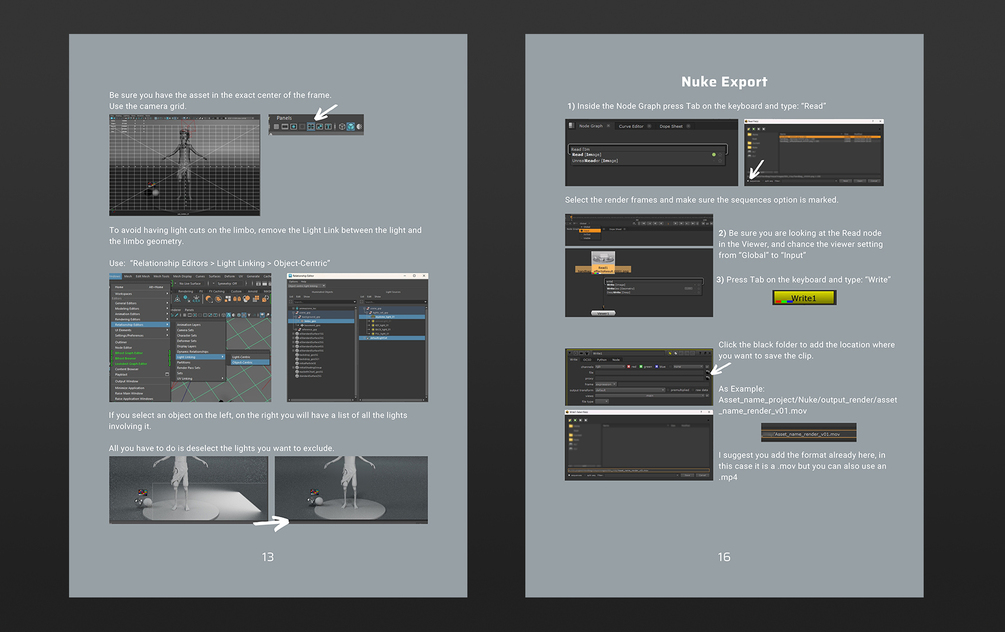The height and width of the screenshot is (632, 1005).
Task: Click the Nuke node search input field
Action: pyautogui.click(x=648, y=149)
